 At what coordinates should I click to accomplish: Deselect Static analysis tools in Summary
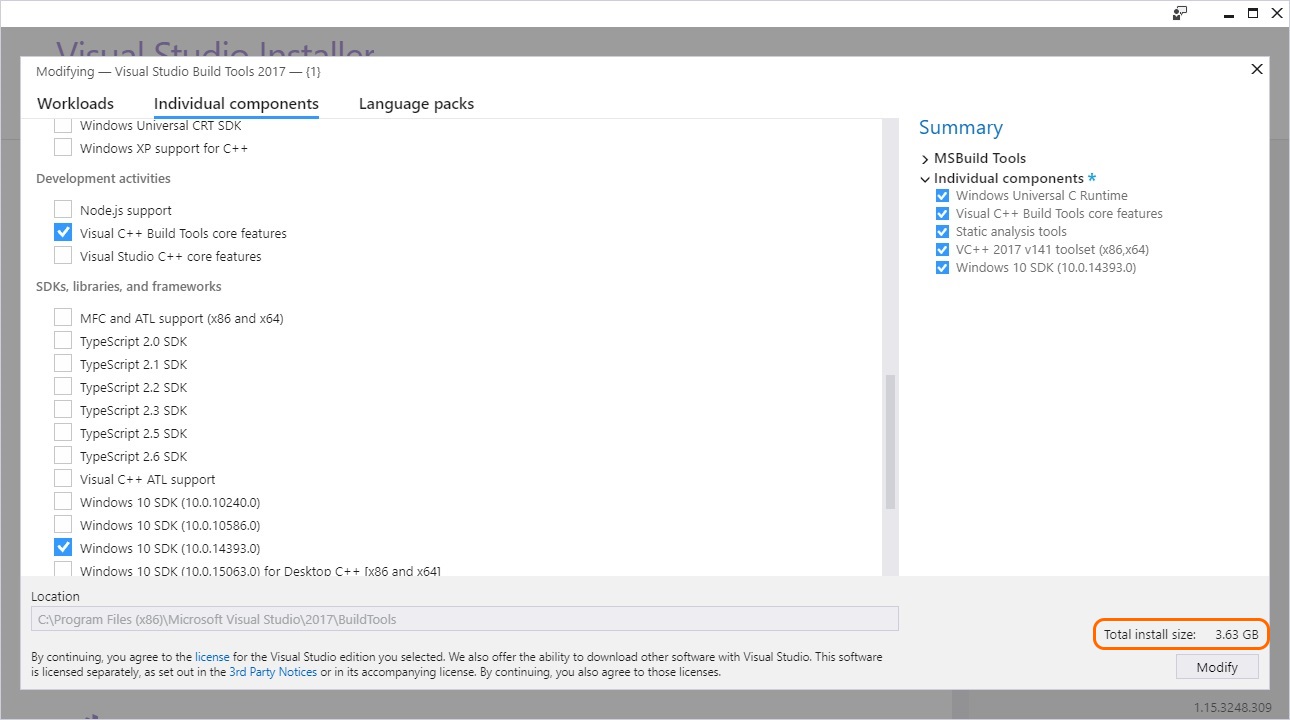[941, 231]
